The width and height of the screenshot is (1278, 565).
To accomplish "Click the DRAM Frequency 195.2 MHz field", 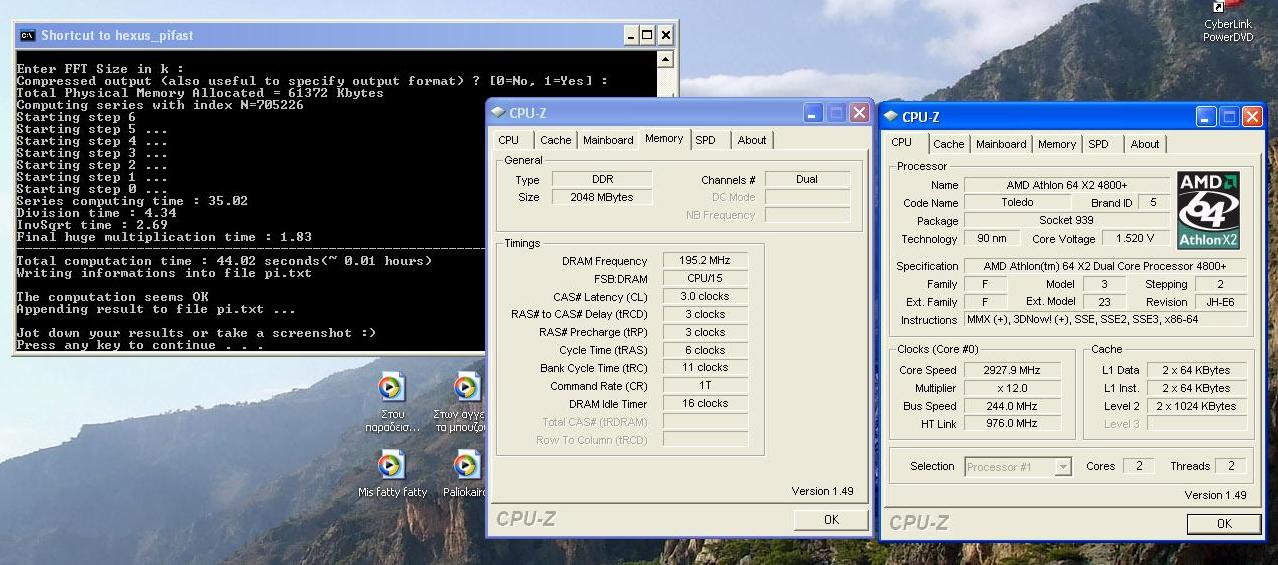I will [705, 261].
